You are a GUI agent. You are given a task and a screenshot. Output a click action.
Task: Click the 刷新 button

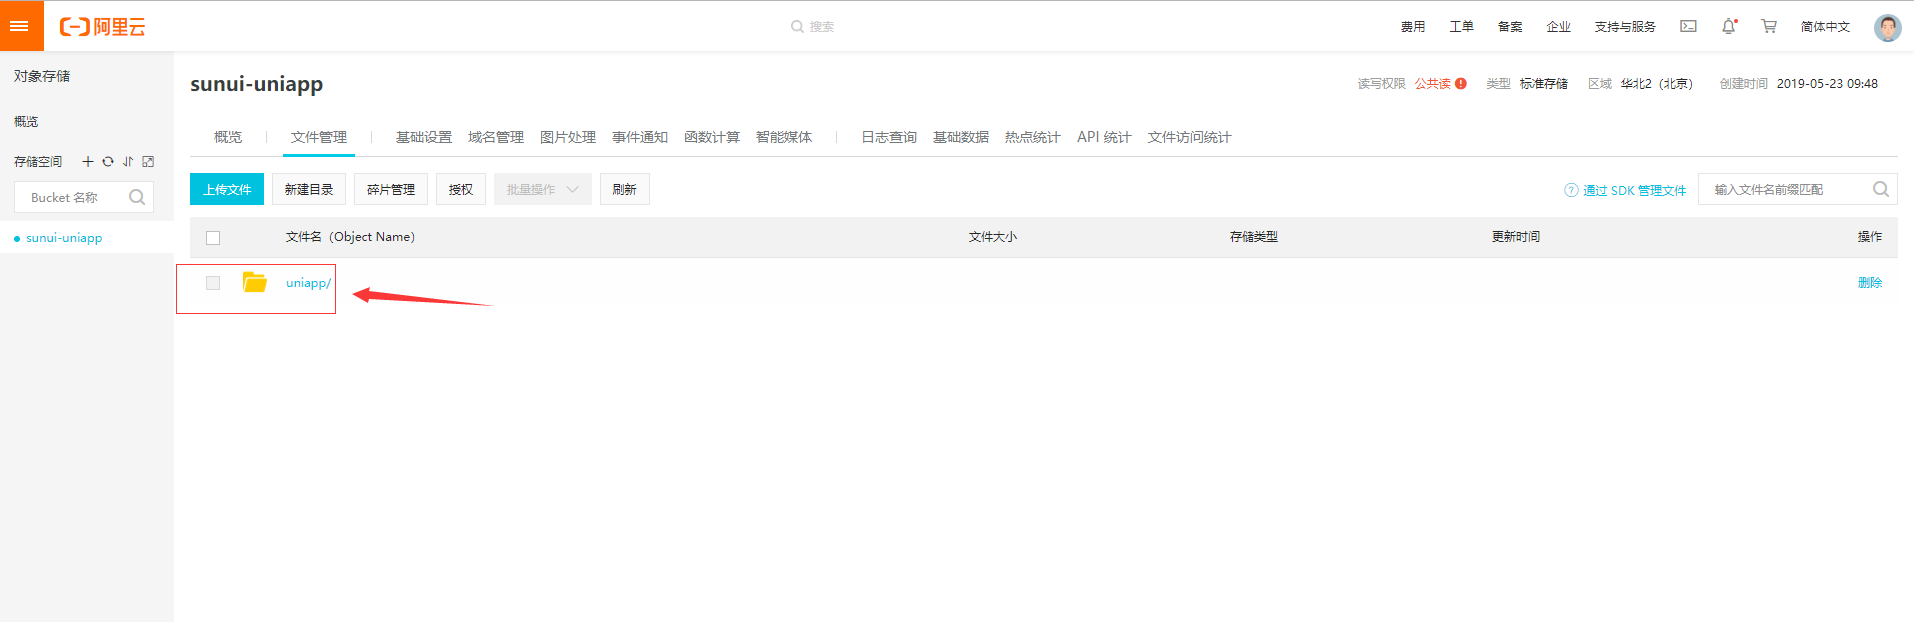[625, 189]
